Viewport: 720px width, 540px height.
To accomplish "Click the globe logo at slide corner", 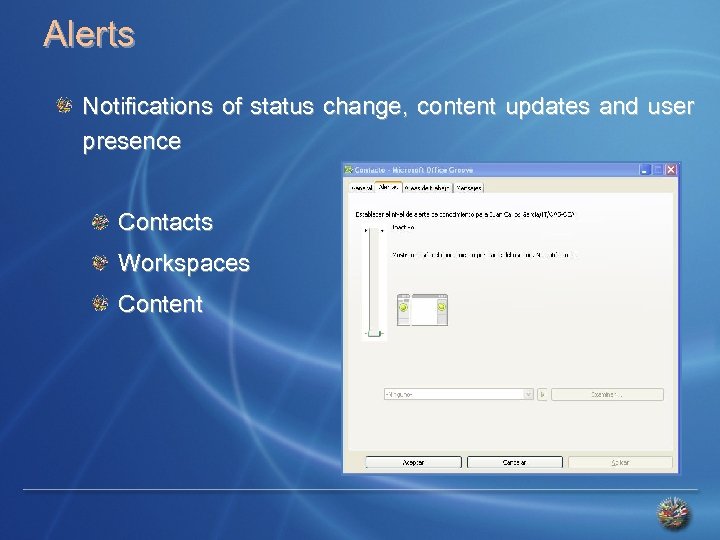I will point(674,514).
